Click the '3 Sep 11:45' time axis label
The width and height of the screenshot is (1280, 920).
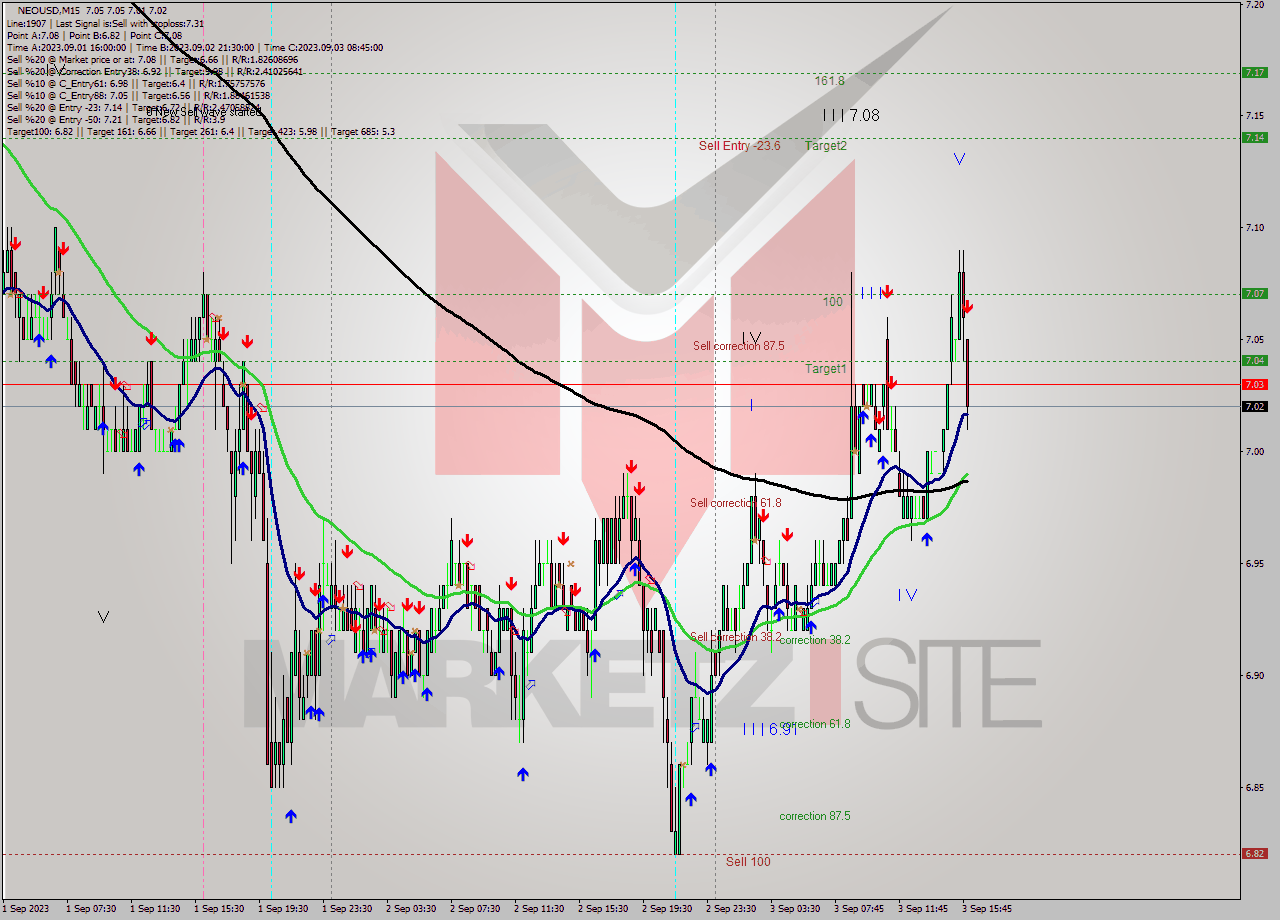point(922,908)
